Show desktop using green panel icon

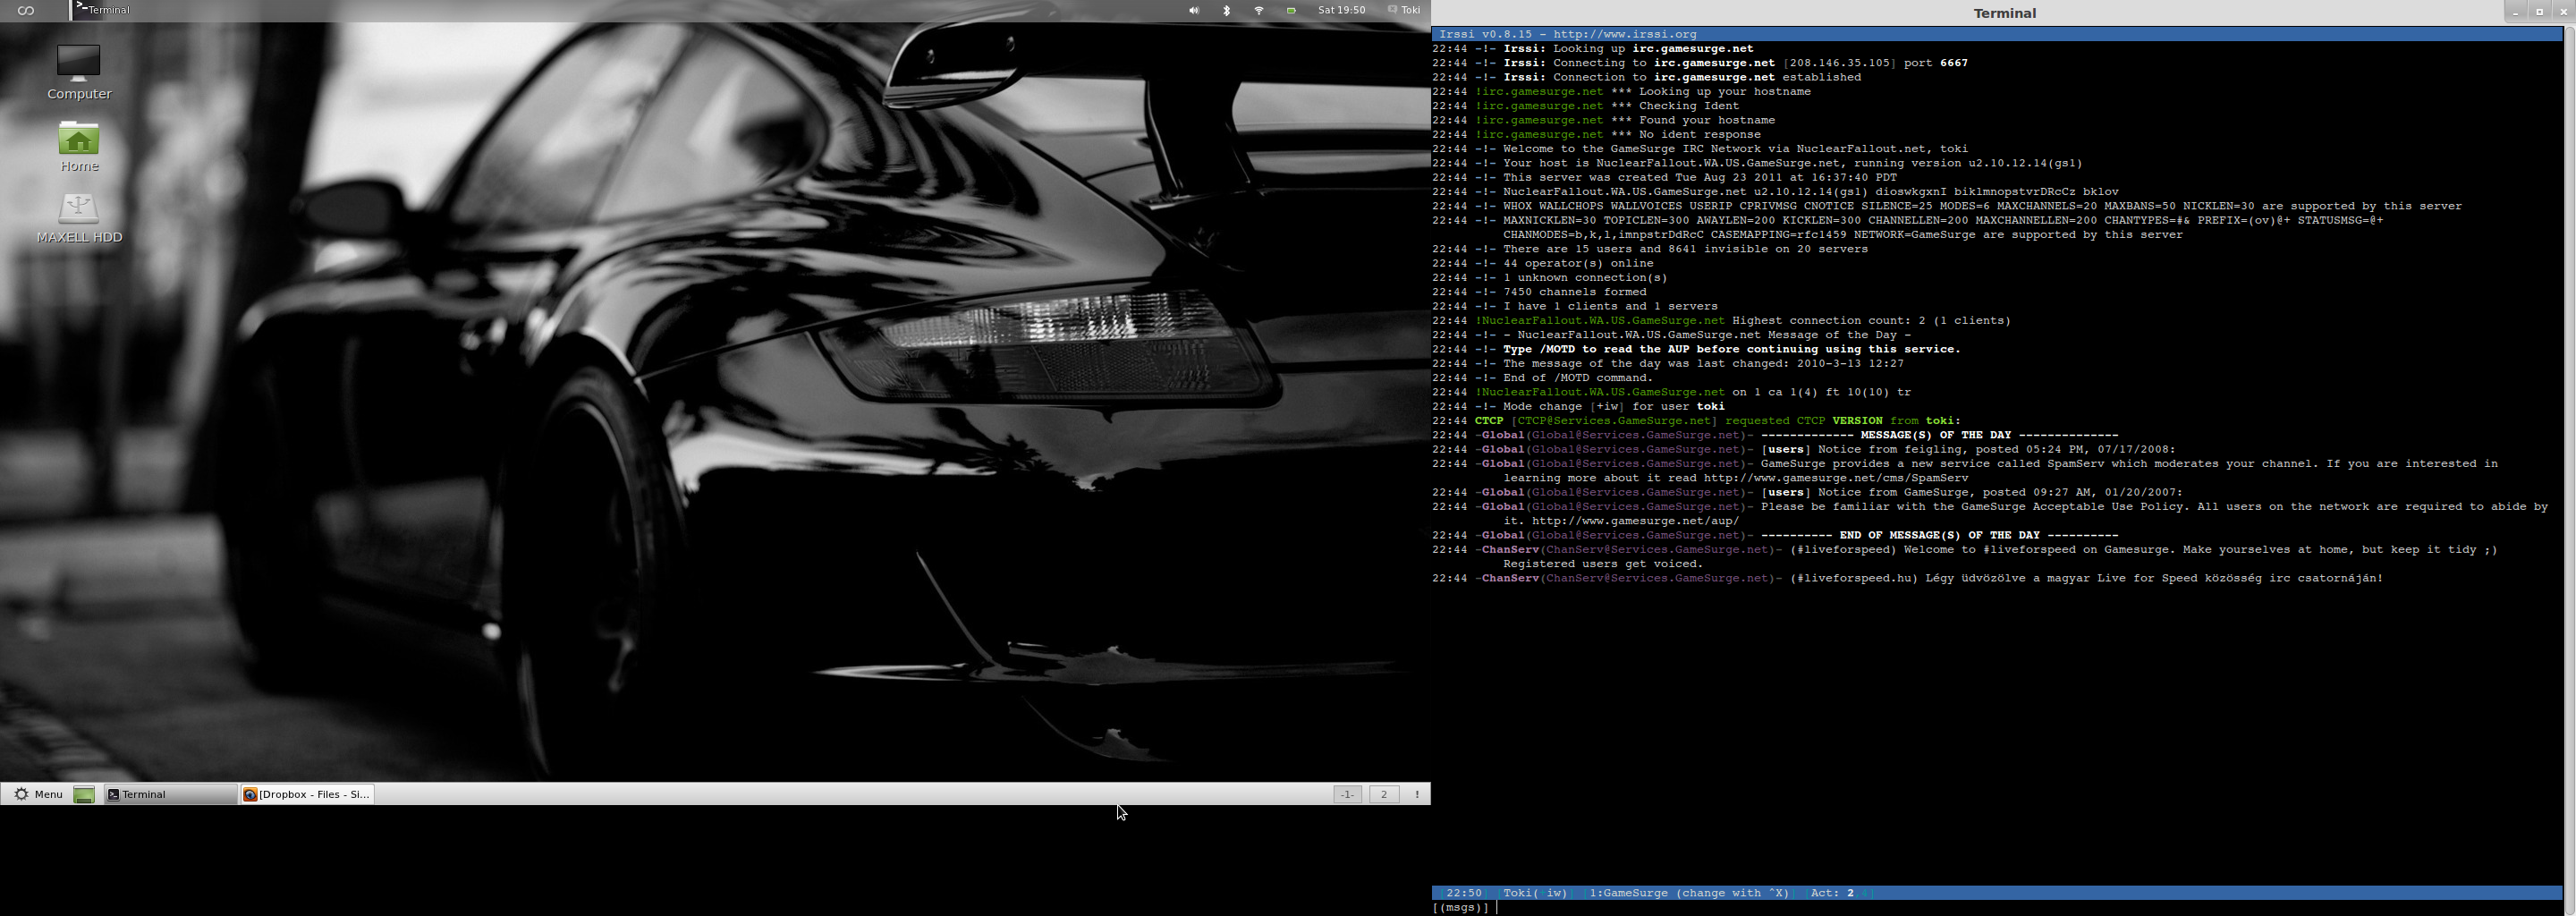84,794
